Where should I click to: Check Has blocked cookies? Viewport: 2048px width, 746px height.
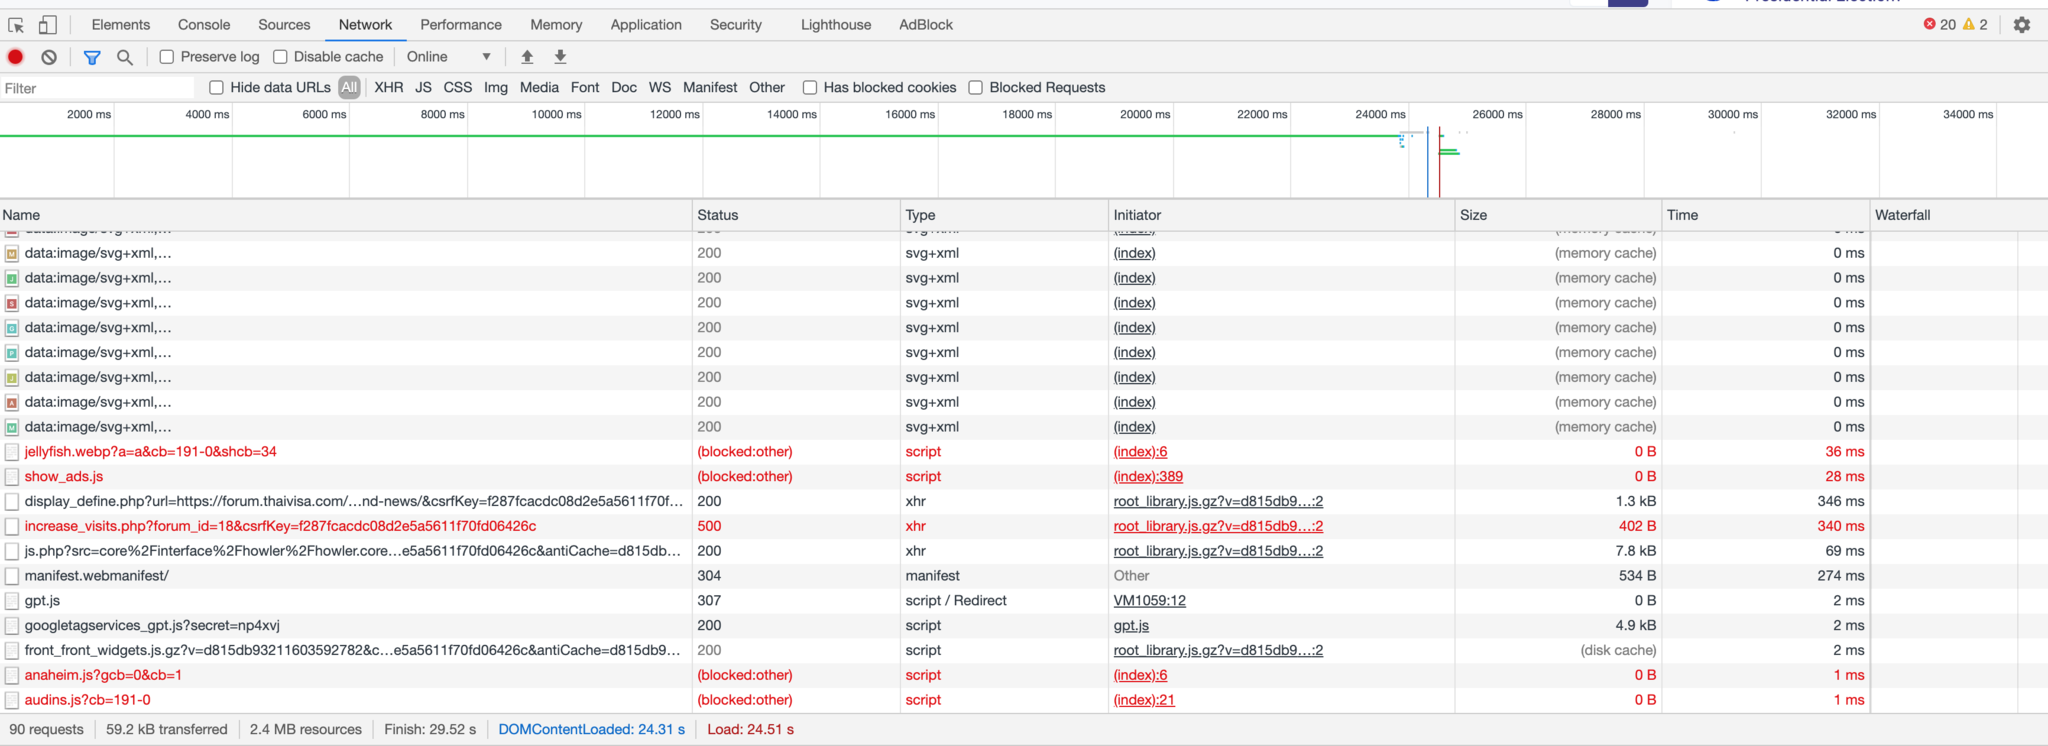(x=810, y=88)
